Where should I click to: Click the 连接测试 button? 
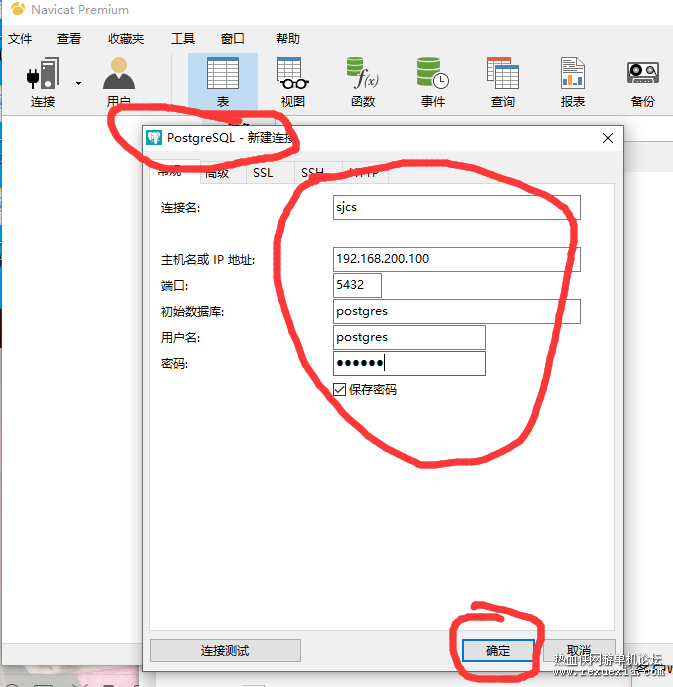coord(225,651)
